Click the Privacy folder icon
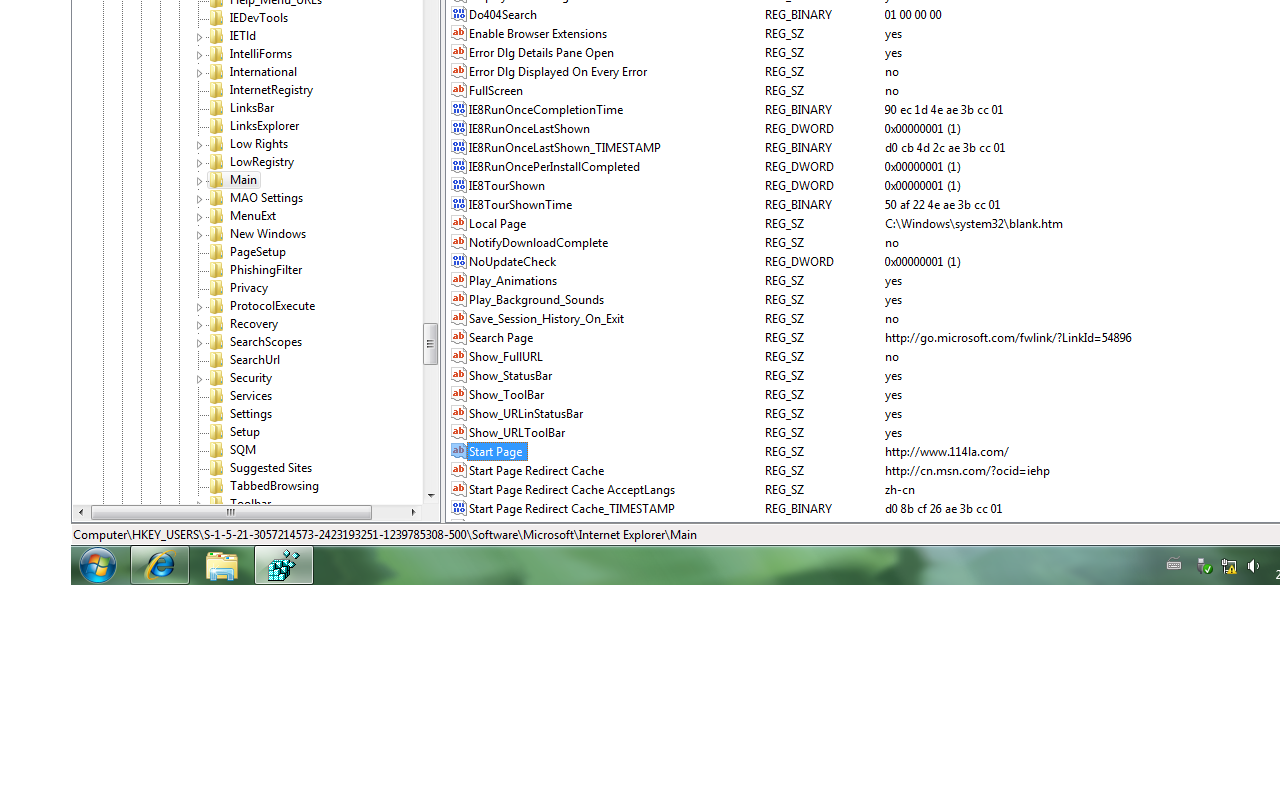This screenshot has height=800, width=1280. coord(216,288)
